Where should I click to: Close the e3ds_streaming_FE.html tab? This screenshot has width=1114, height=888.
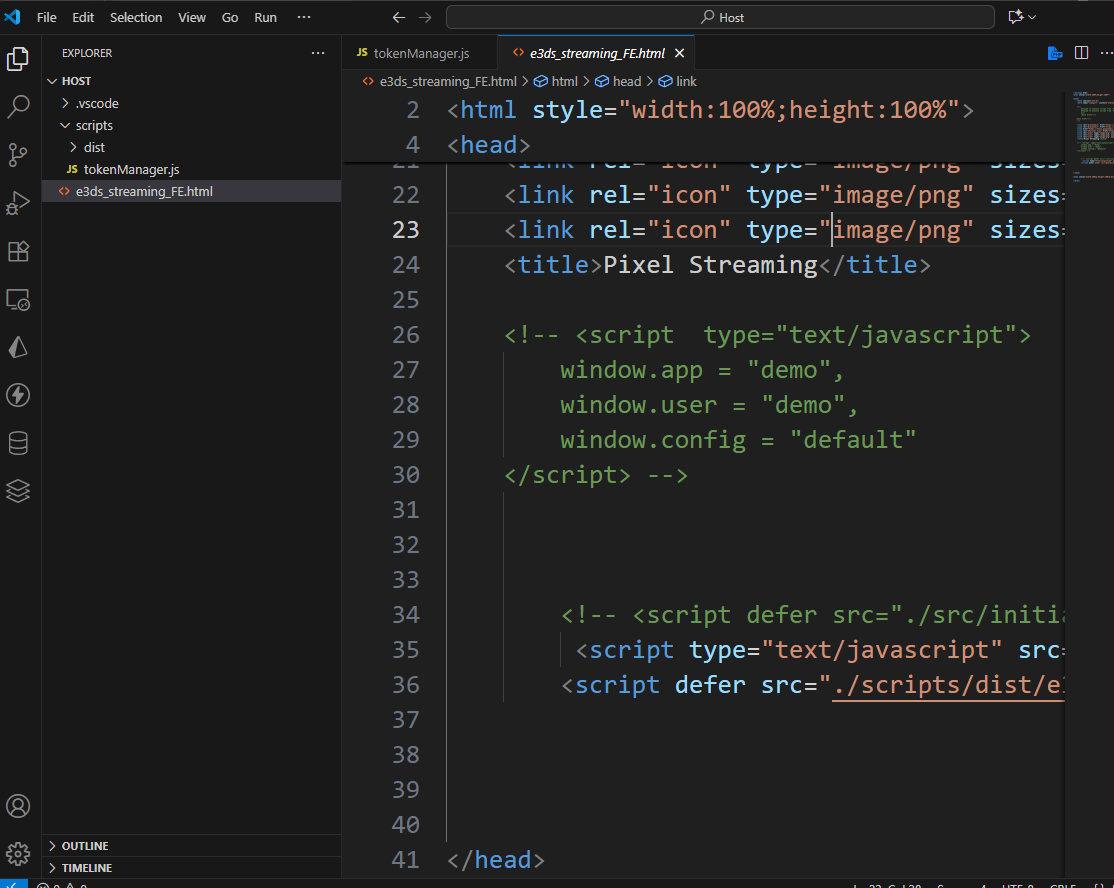point(679,53)
